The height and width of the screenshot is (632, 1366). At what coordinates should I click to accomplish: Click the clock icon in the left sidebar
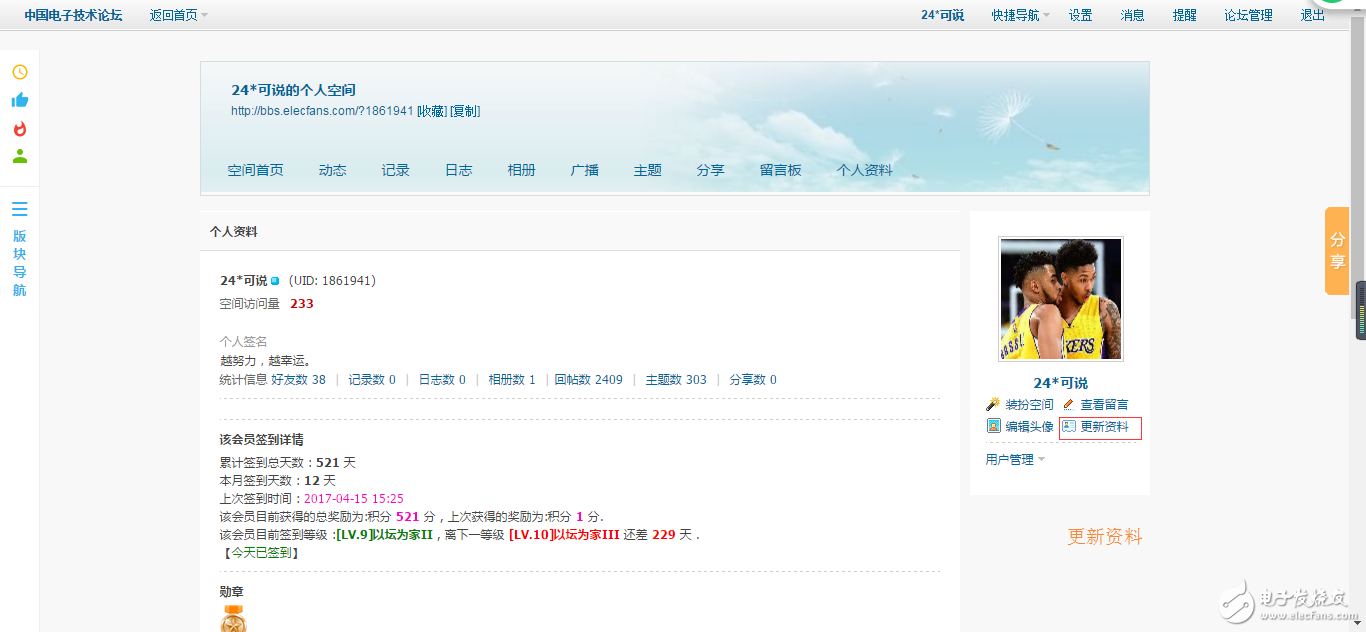click(19, 72)
